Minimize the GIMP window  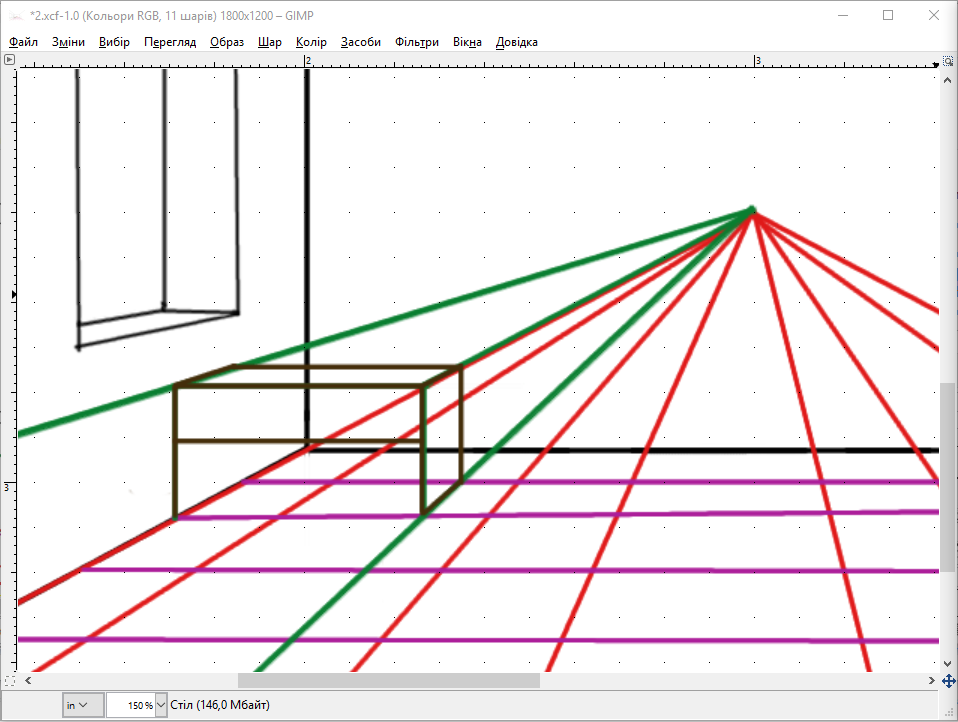click(x=843, y=16)
